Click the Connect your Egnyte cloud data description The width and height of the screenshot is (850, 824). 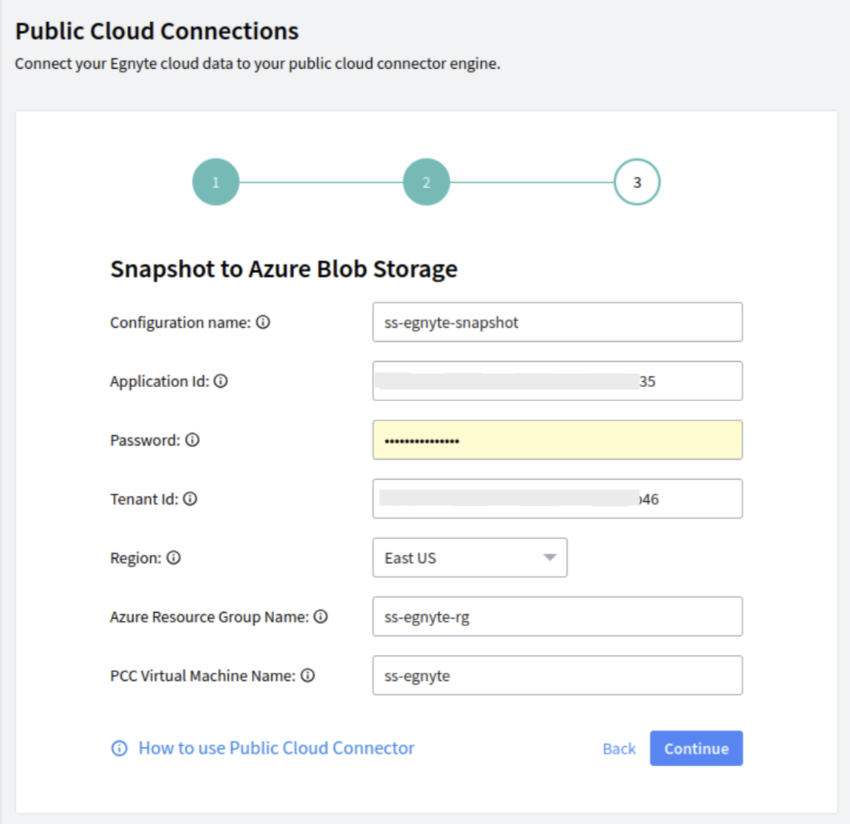(257, 64)
